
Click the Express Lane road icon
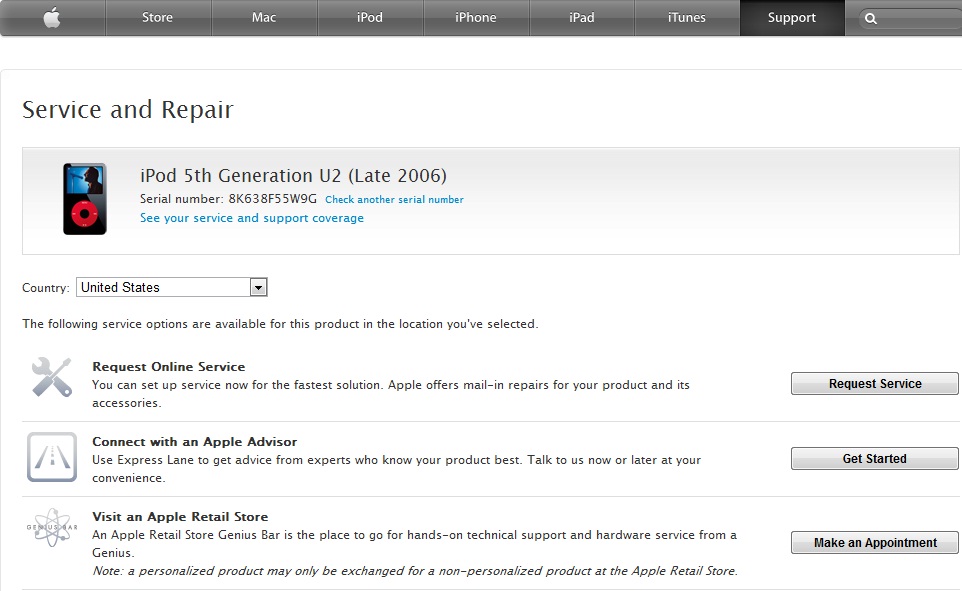(52, 457)
